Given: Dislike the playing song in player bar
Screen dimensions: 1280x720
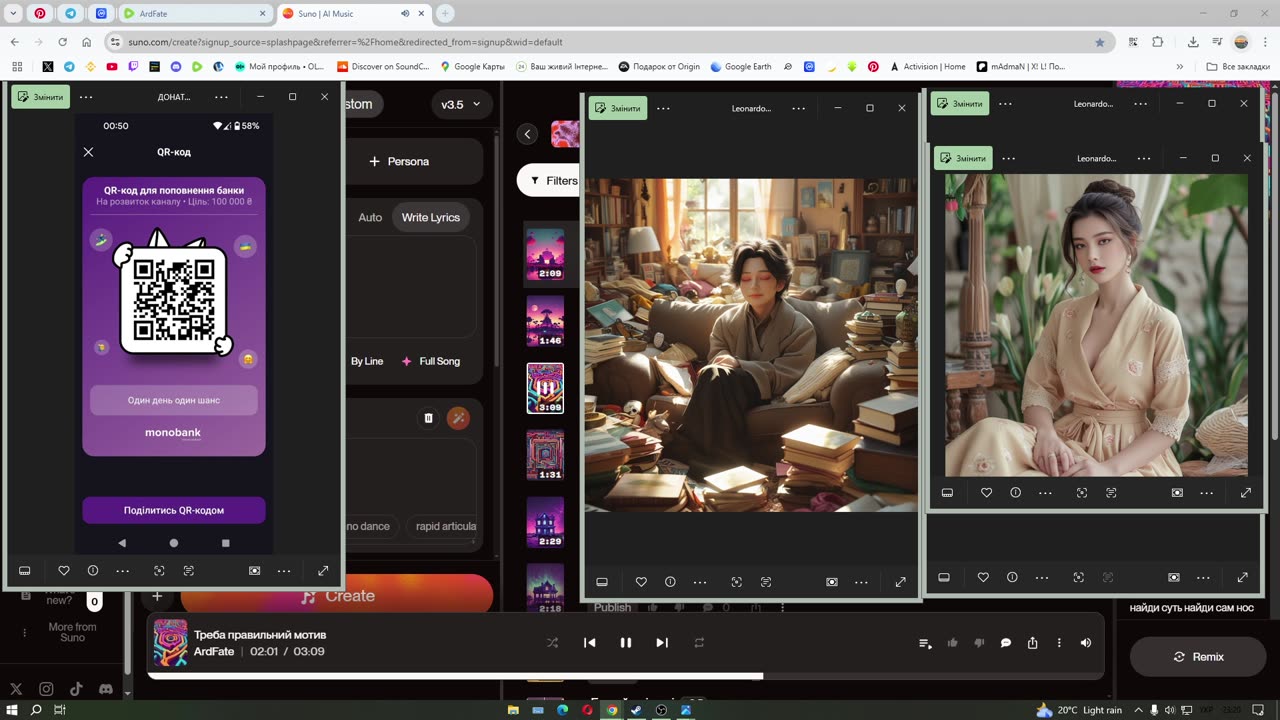Looking at the screenshot, I should click(x=979, y=643).
